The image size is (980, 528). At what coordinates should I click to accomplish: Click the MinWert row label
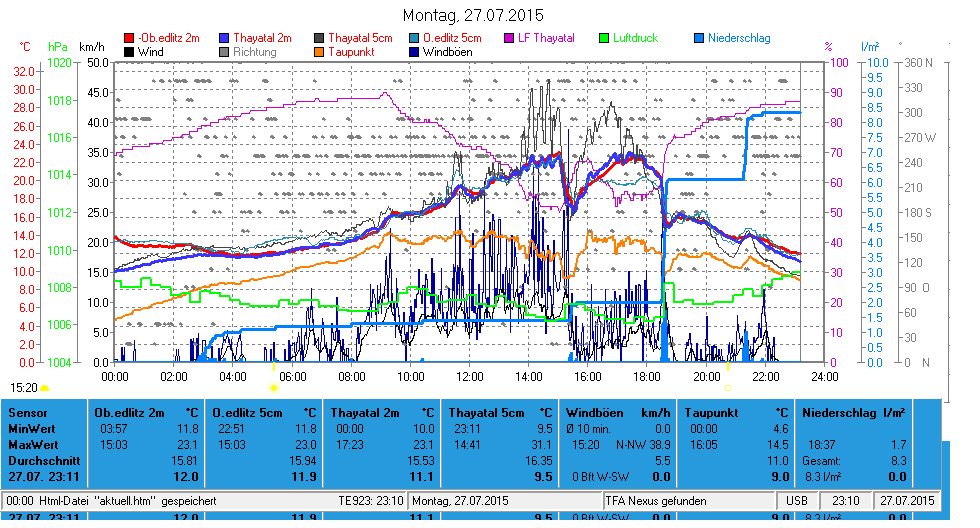(31, 429)
